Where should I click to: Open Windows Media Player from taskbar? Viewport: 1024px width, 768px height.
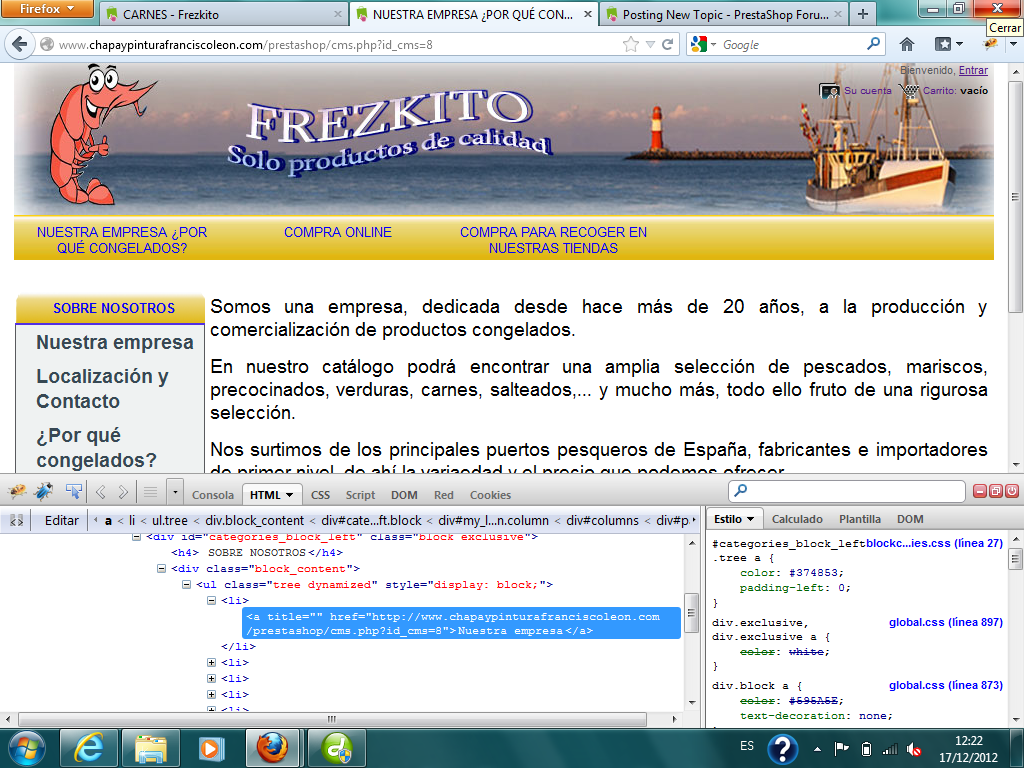coord(211,748)
